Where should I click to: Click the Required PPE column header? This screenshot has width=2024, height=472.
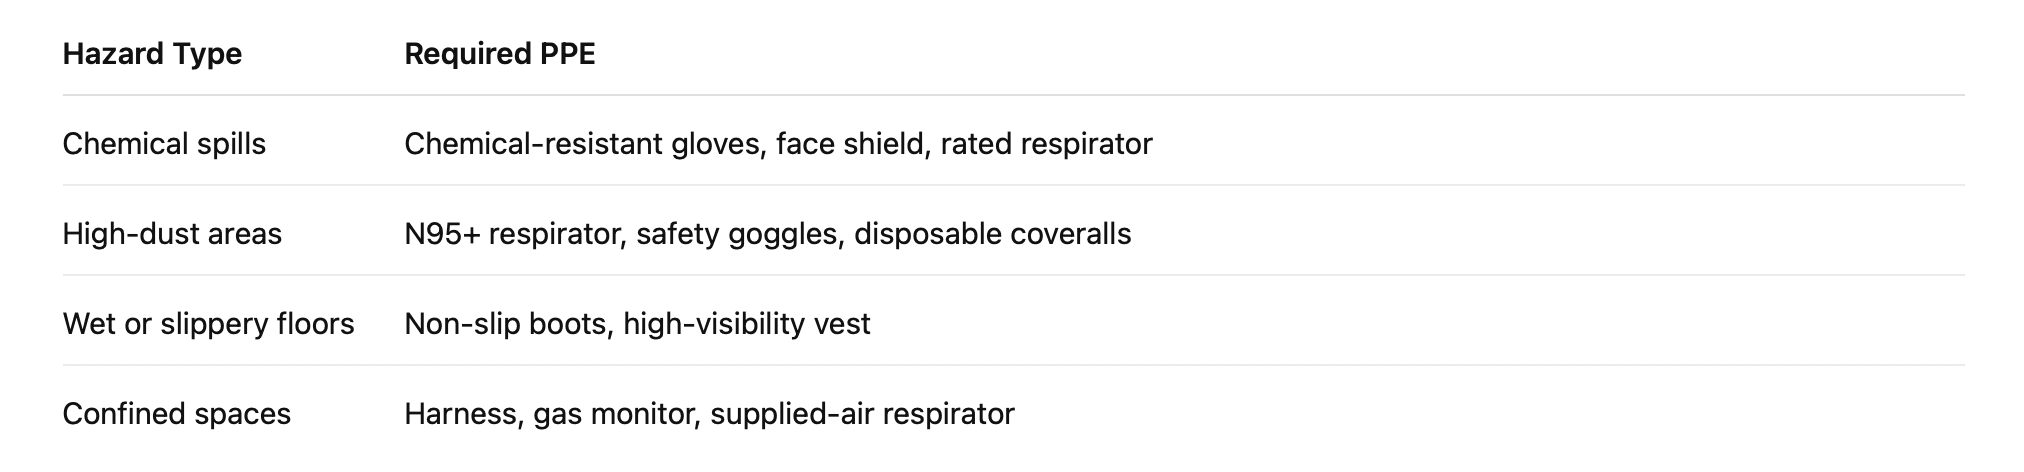[x=499, y=54]
